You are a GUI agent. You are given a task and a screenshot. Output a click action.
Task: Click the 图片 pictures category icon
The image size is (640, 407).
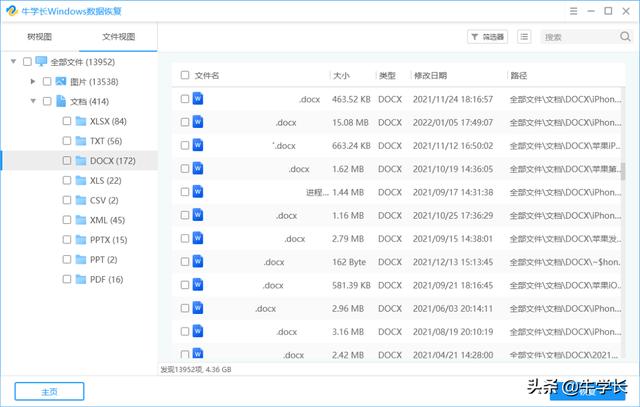pos(61,81)
